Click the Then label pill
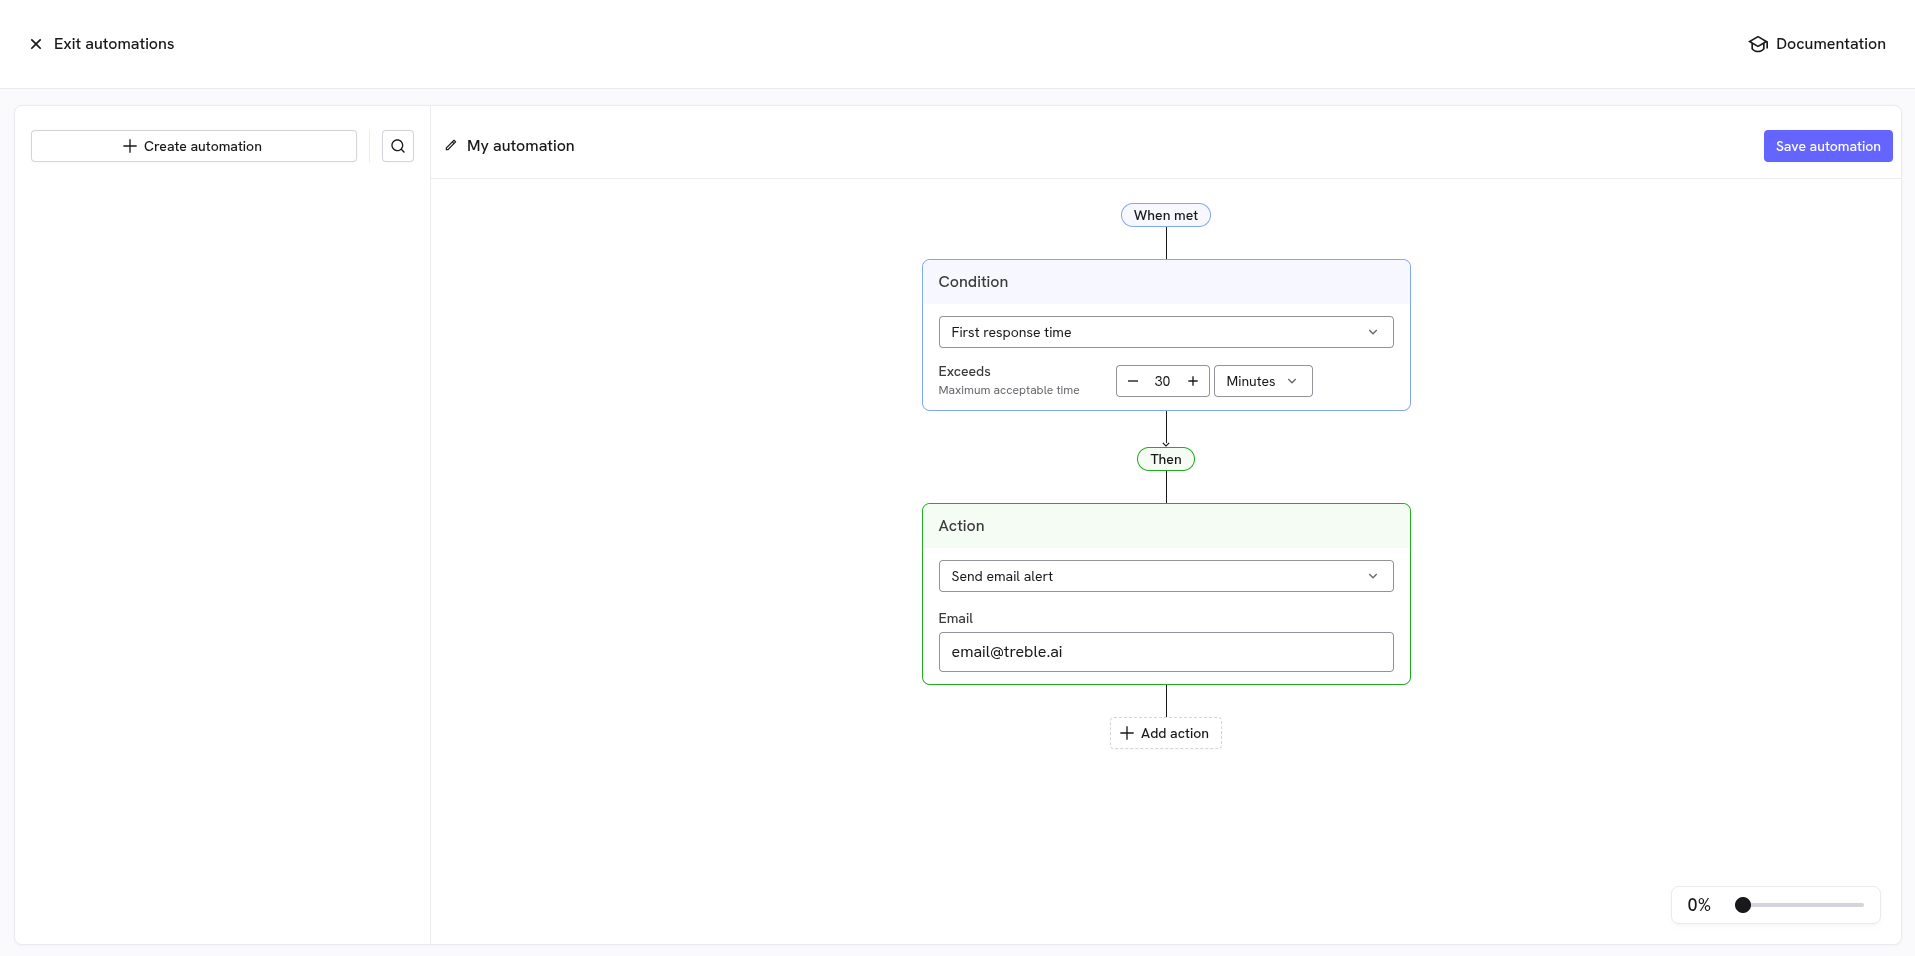The image size is (1915, 956). pos(1166,459)
